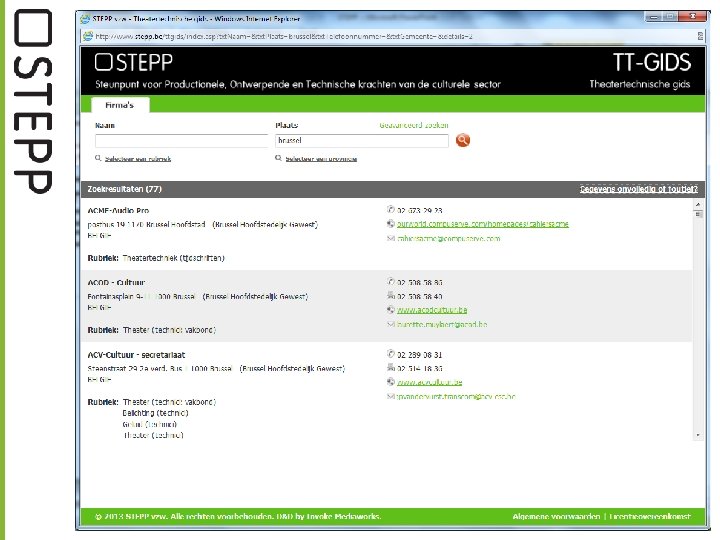The width and height of the screenshot is (720, 540).
Task: Click phone icon for ACME-Audio Pro
Action: (391, 209)
